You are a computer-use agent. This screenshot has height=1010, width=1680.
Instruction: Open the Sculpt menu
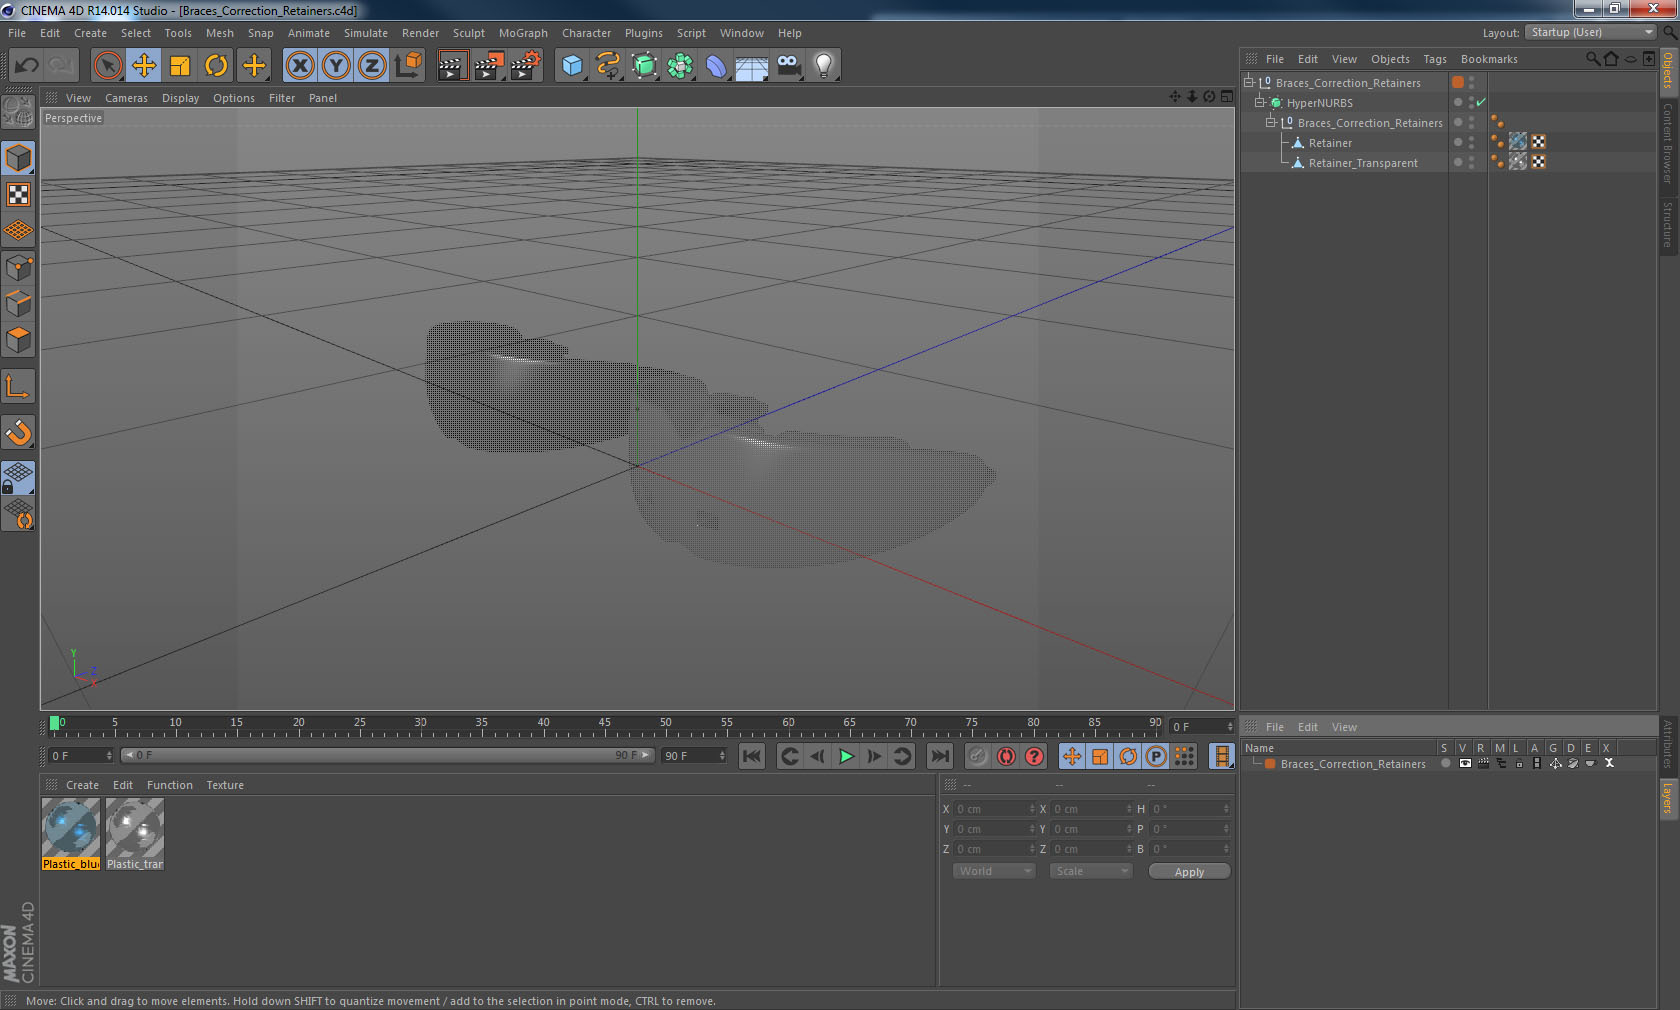tap(468, 33)
